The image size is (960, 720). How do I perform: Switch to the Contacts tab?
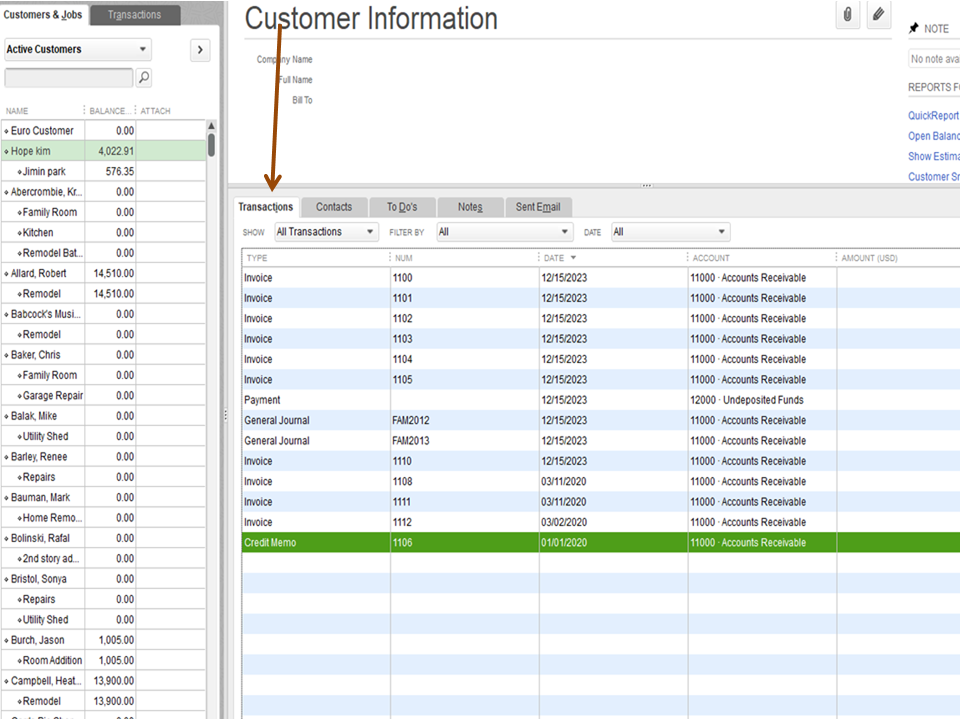tap(334, 207)
